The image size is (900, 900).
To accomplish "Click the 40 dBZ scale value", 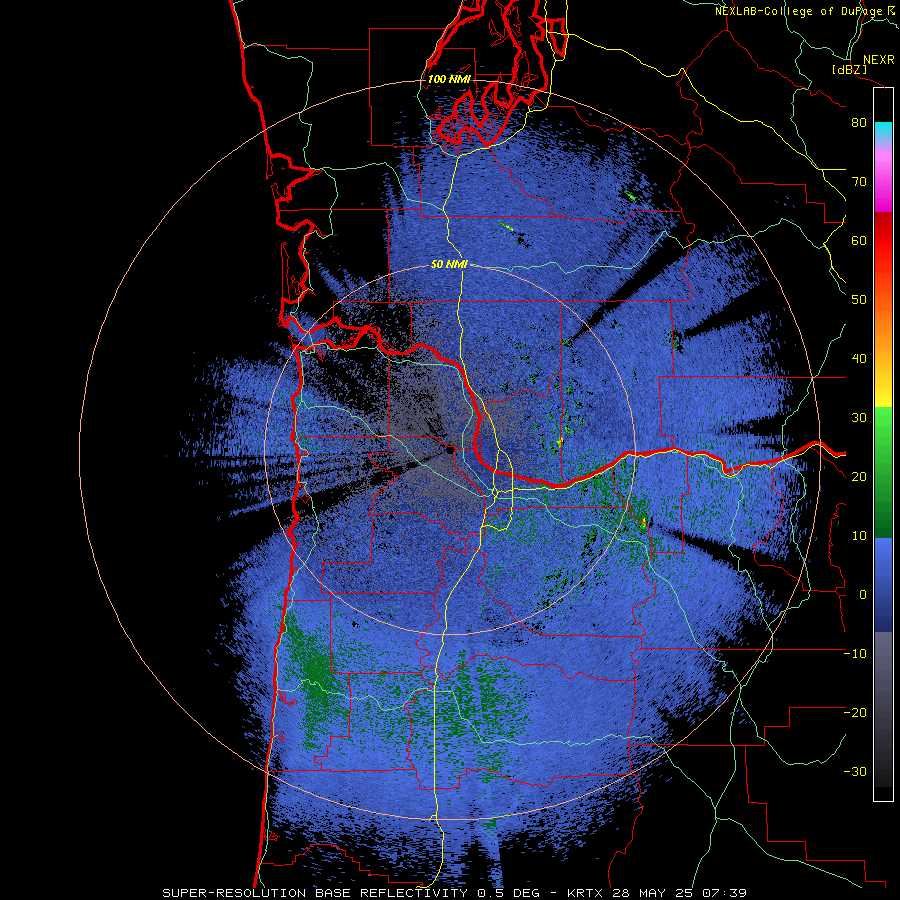I will (859, 359).
